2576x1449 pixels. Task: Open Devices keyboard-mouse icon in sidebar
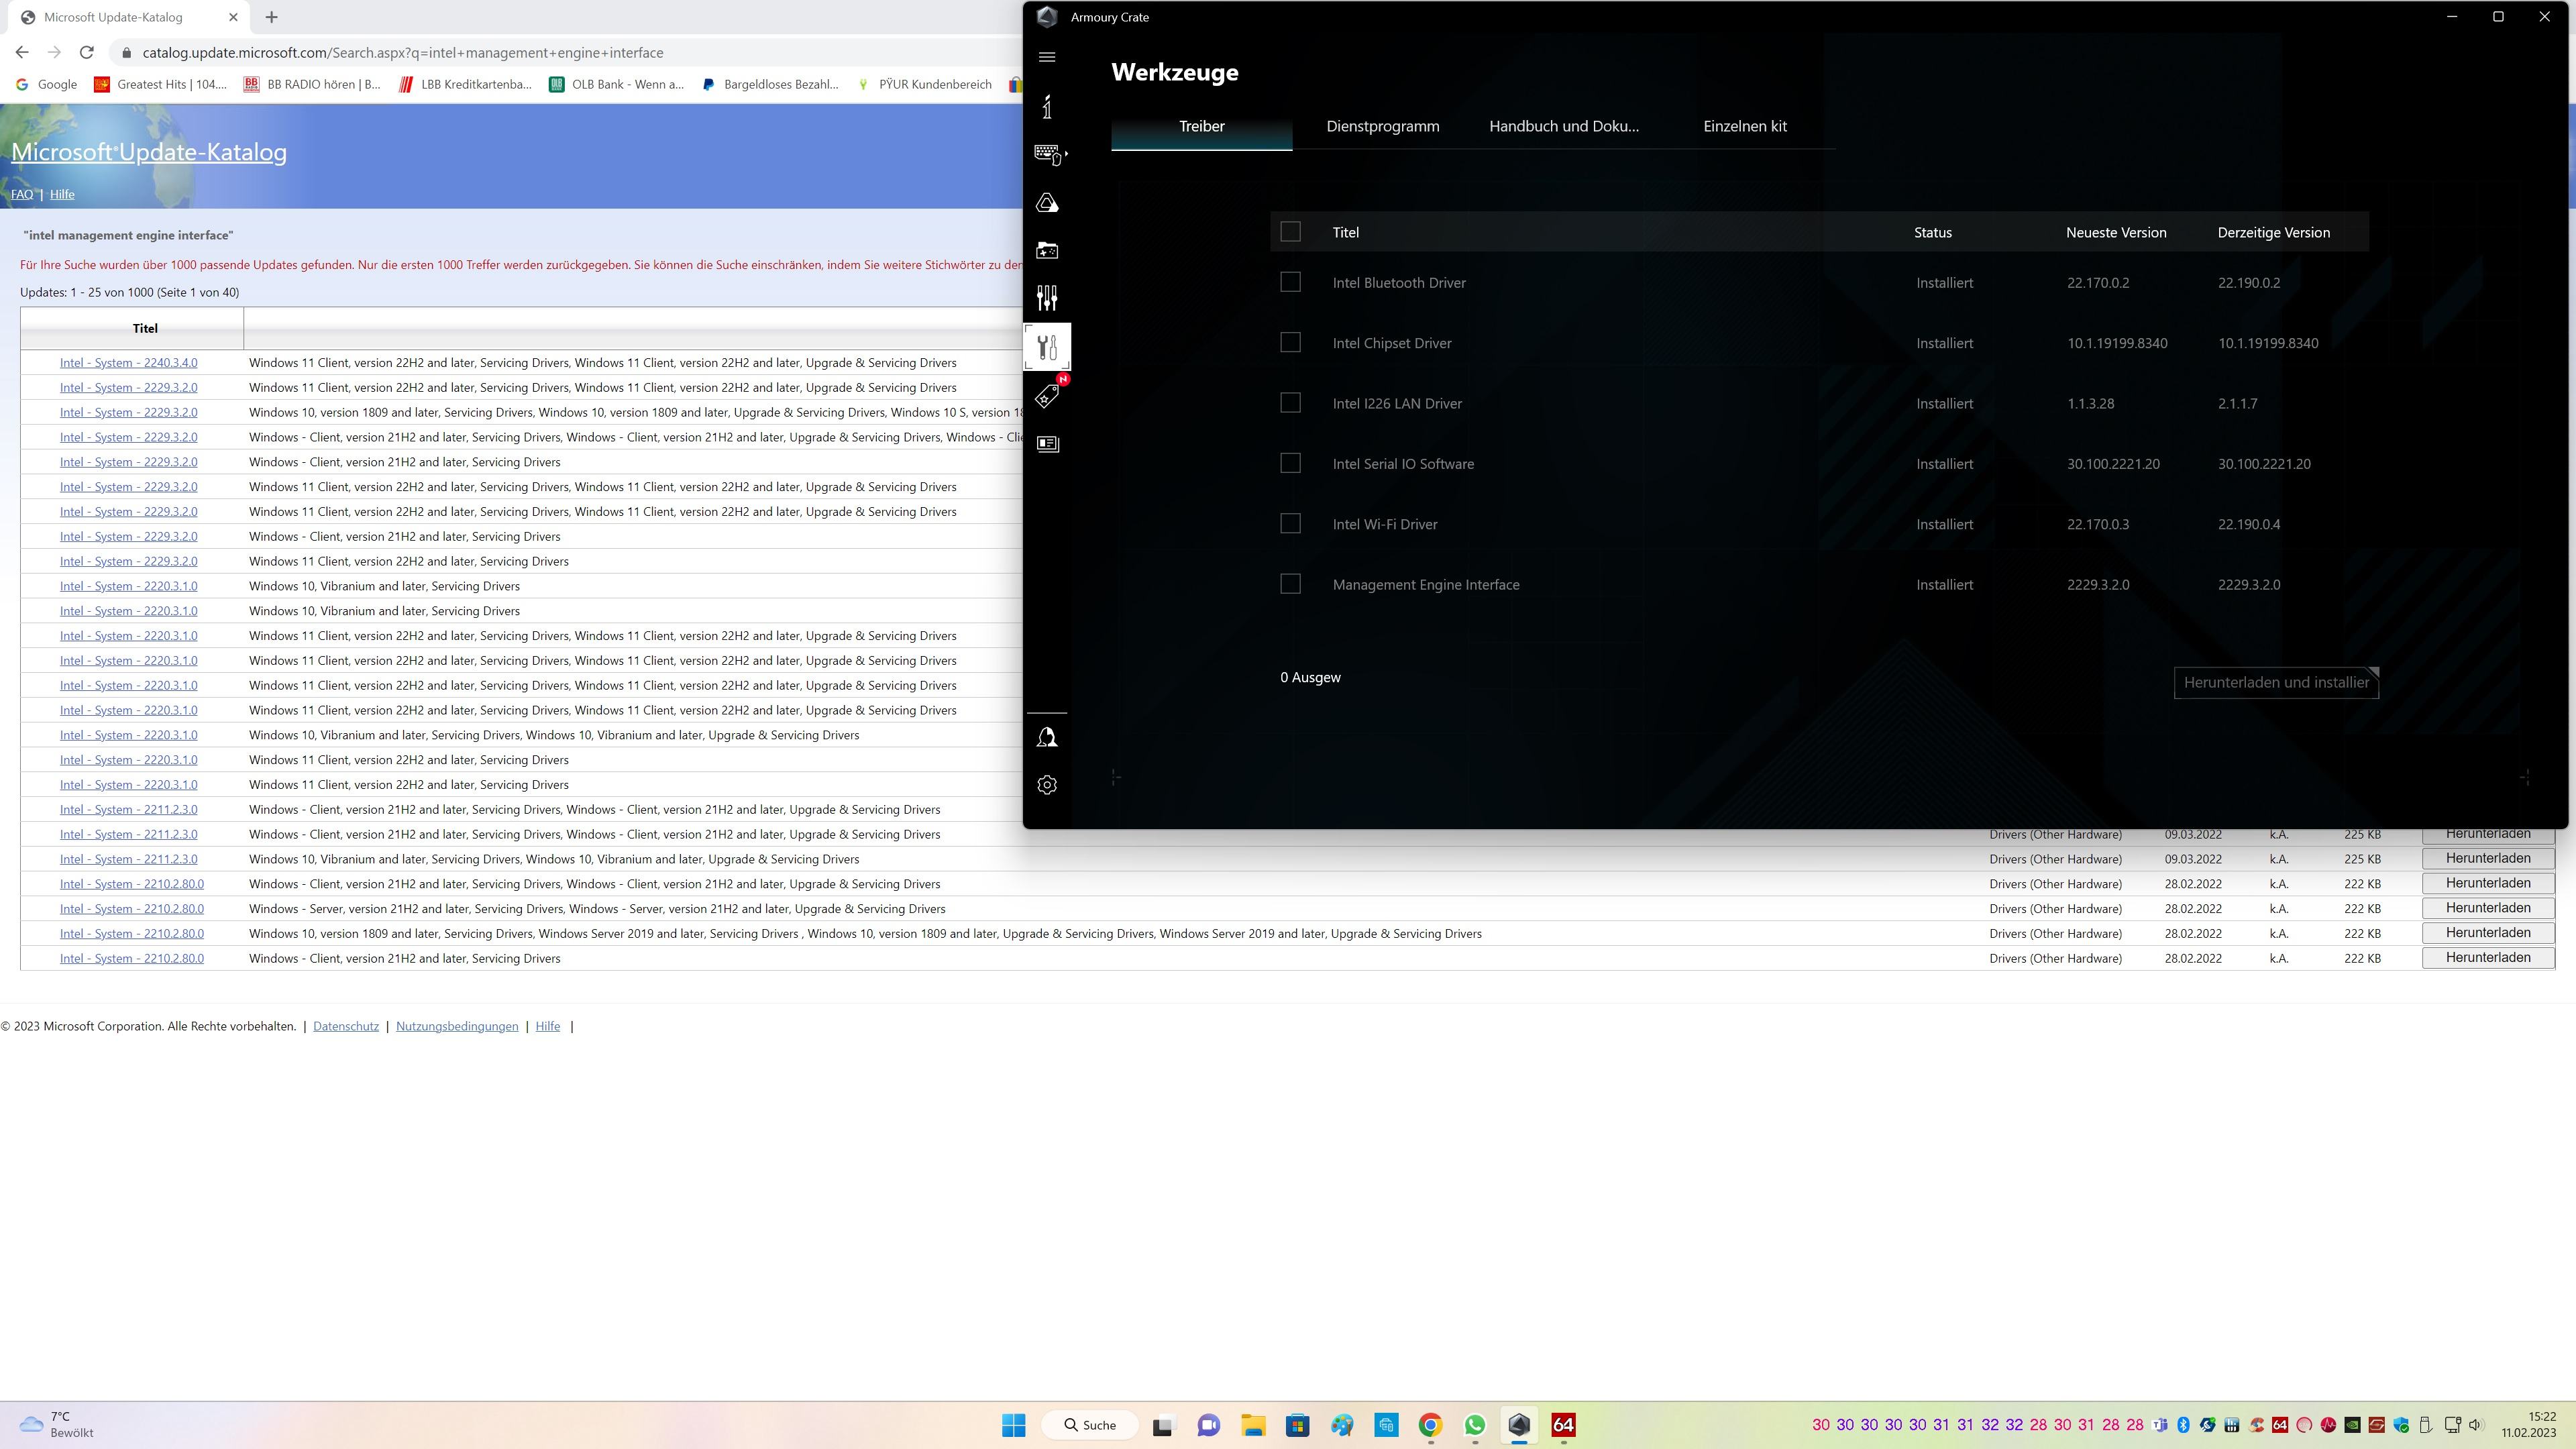coord(1048,154)
